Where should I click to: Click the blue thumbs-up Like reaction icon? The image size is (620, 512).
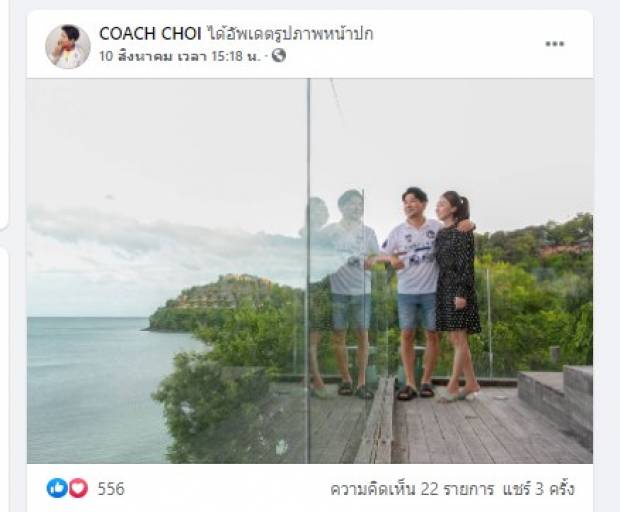pyautogui.click(x=57, y=488)
